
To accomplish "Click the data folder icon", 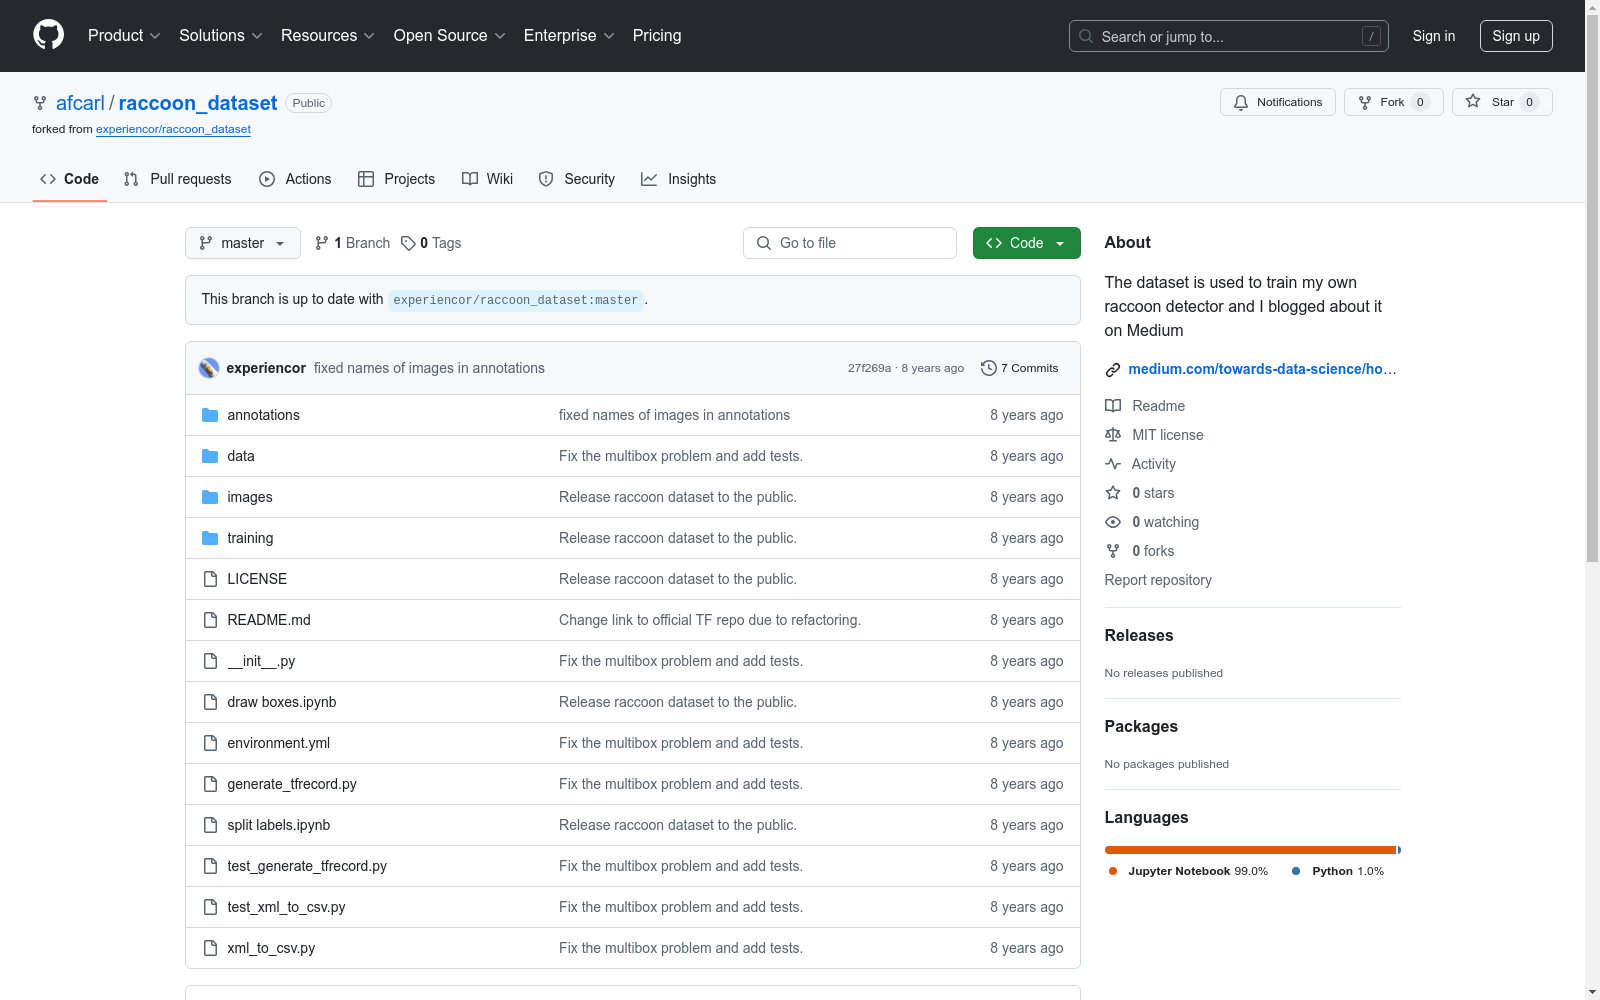I will point(210,456).
